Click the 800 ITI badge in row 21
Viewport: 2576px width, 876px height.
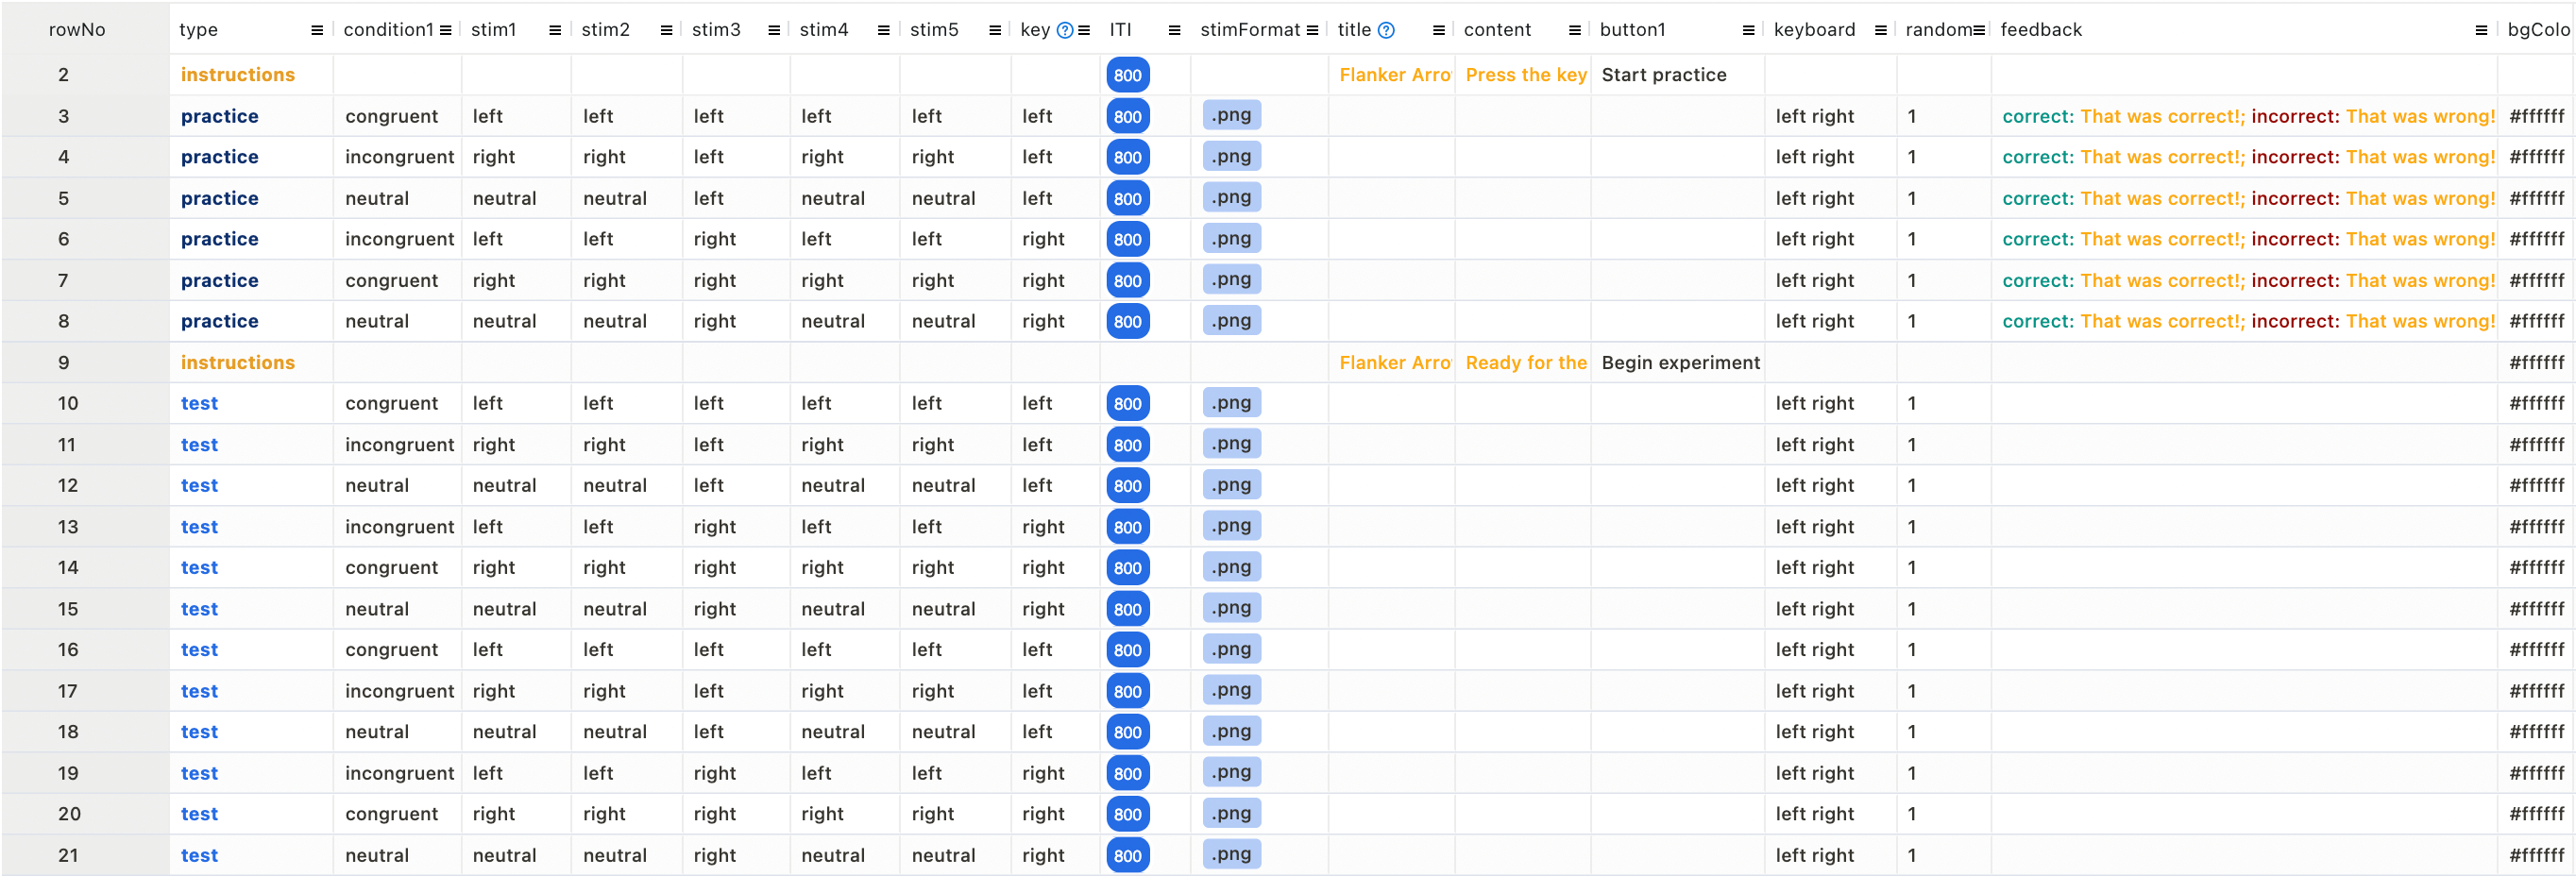click(1128, 856)
